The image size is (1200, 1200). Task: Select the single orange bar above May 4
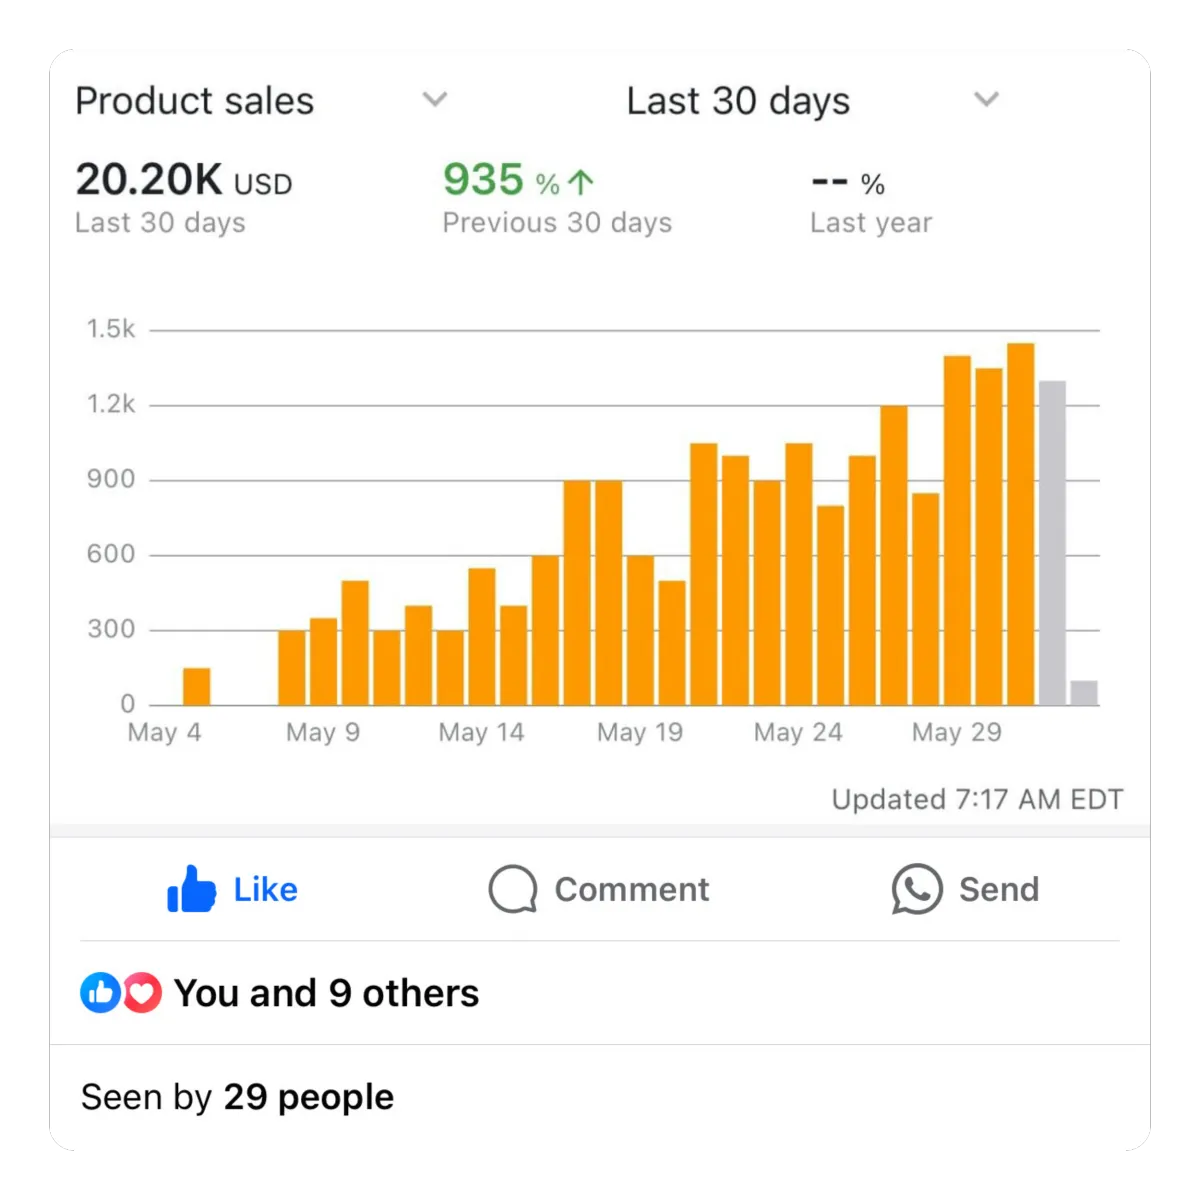click(x=197, y=686)
